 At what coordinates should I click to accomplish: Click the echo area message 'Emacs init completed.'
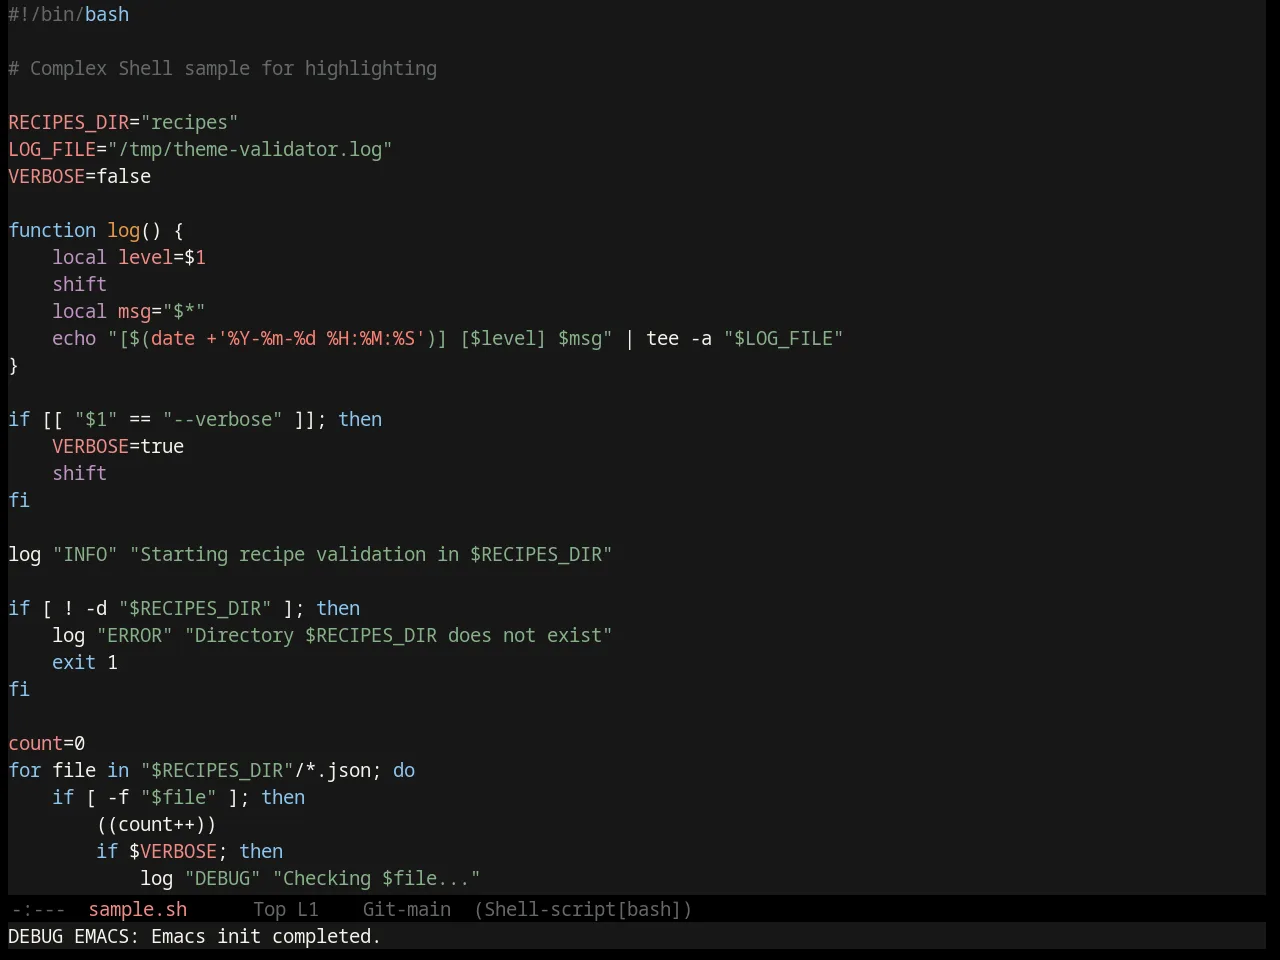[266, 936]
